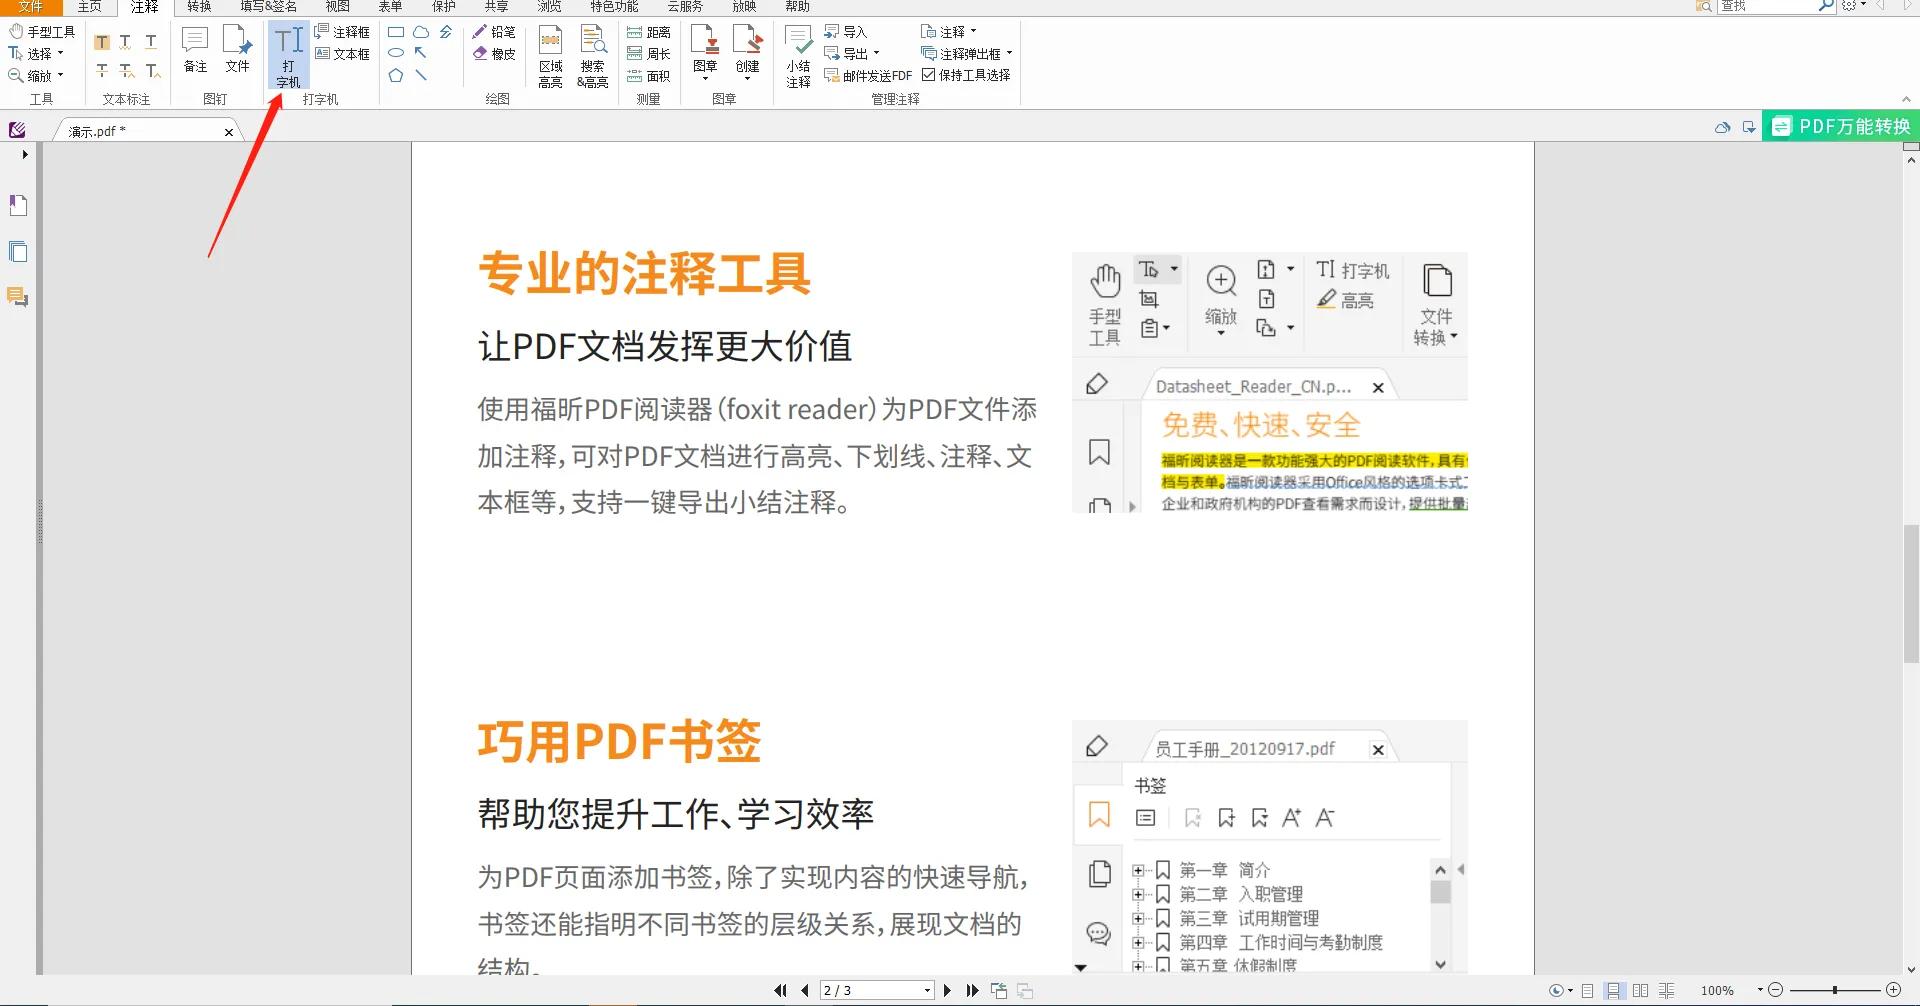Viewport: 1920px width, 1006px height.
Task: Click the vertical scrollbar thumb
Action: (1911, 594)
